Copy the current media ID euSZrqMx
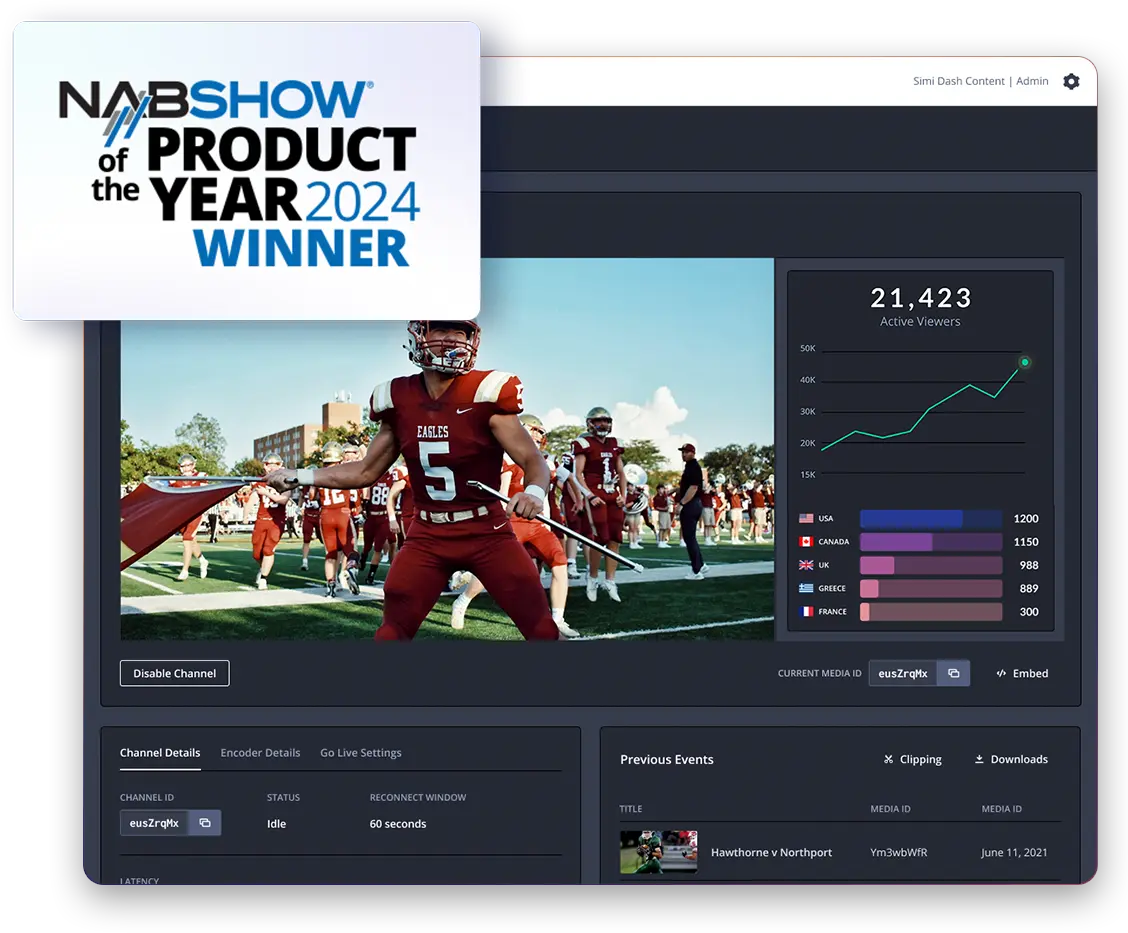Screen dimensions: 1128x933 pyautogui.click(x=953, y=673)
